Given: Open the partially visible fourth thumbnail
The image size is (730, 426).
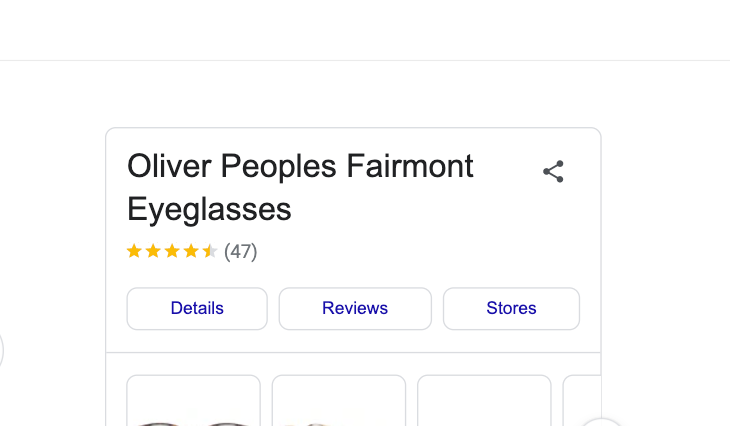Looking at the screenshot, I should coord(582,400).
